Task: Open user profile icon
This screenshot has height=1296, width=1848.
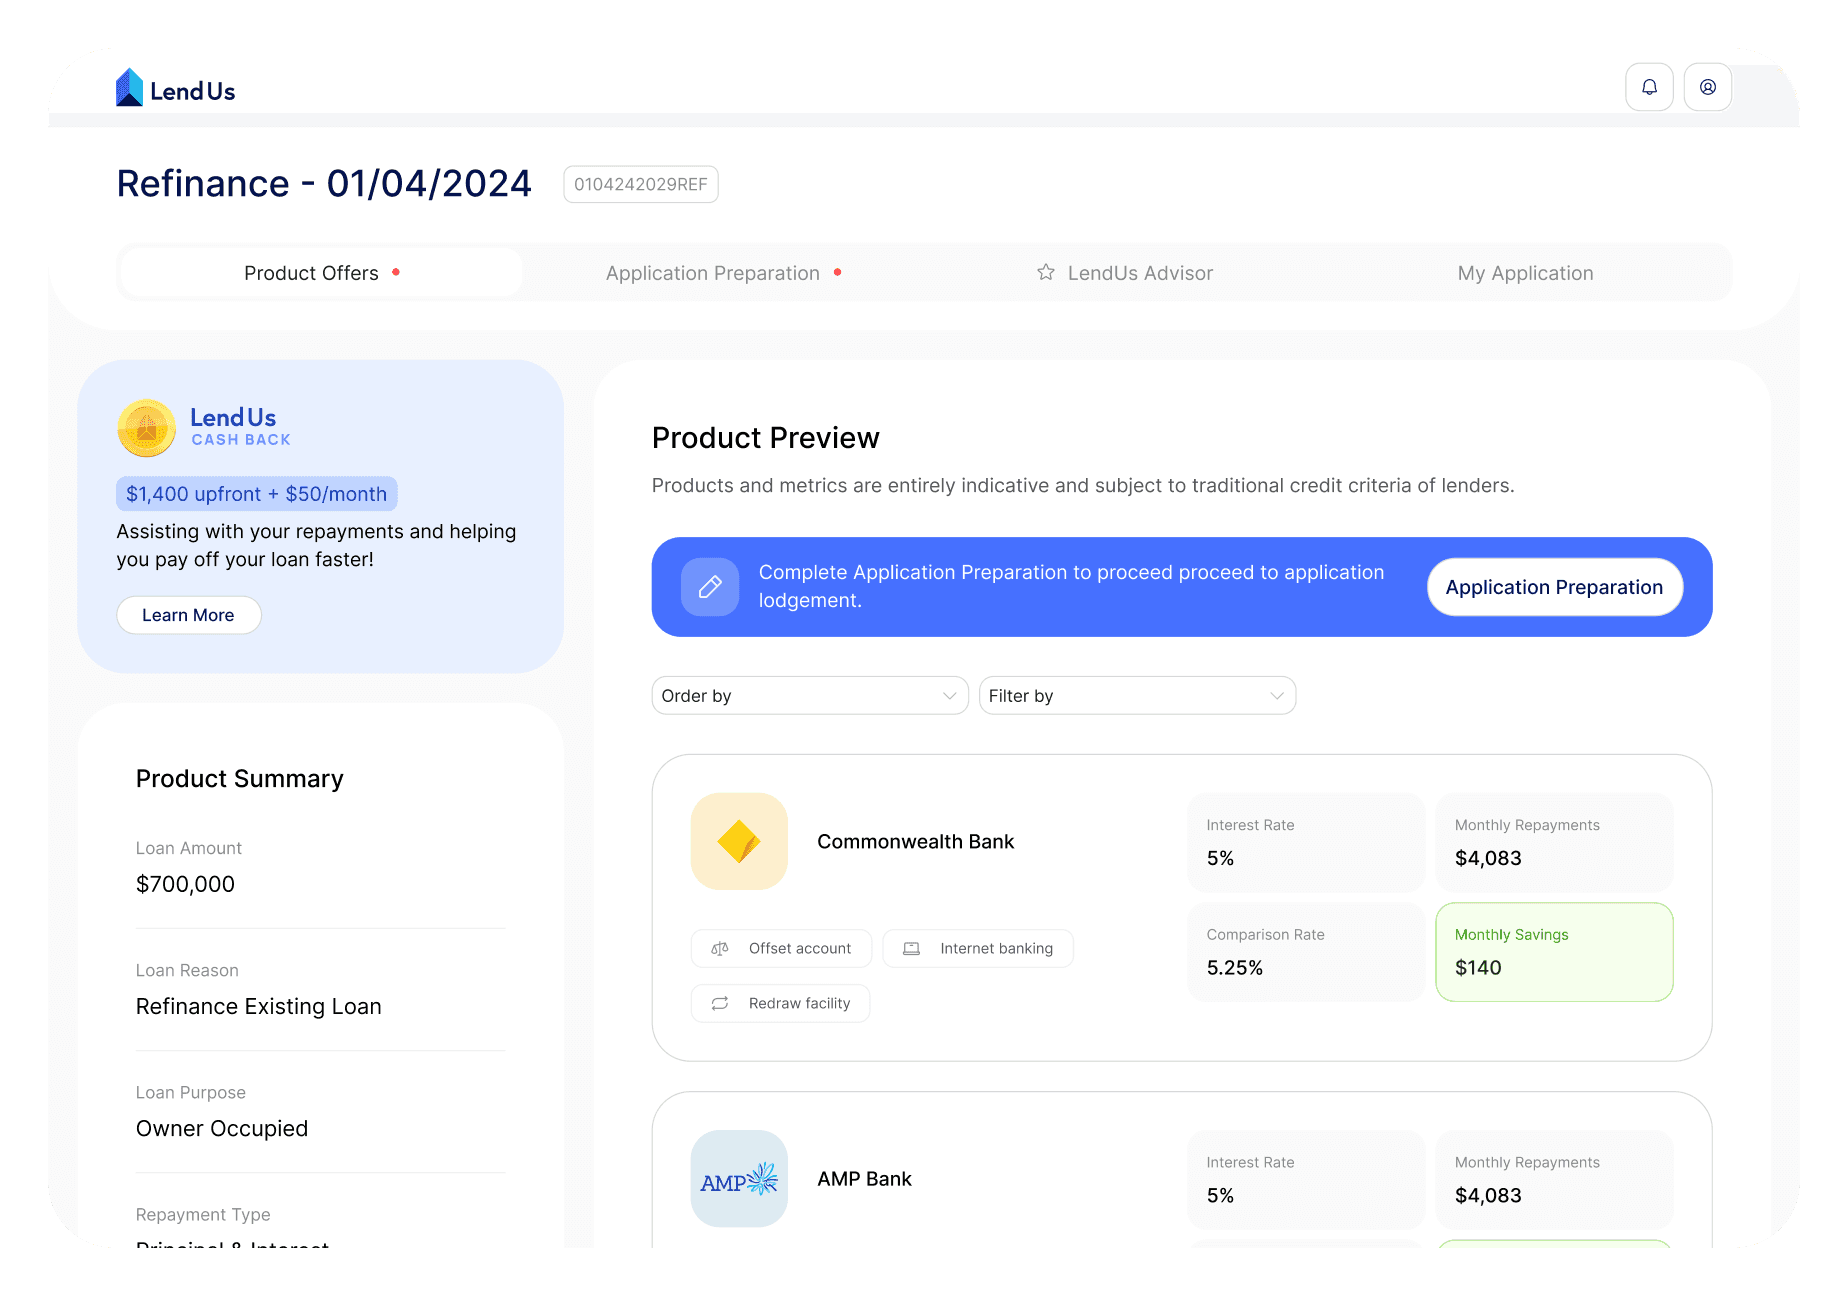Action: [x=1708, y=87]
